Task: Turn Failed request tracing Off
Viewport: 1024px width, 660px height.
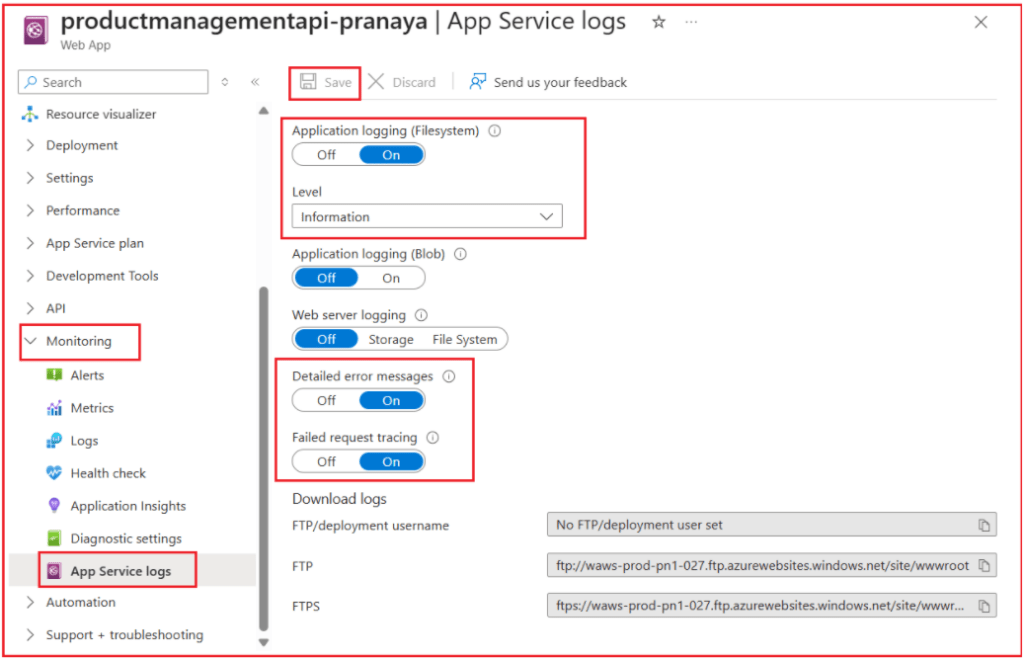Action: (x=326, y=462)
